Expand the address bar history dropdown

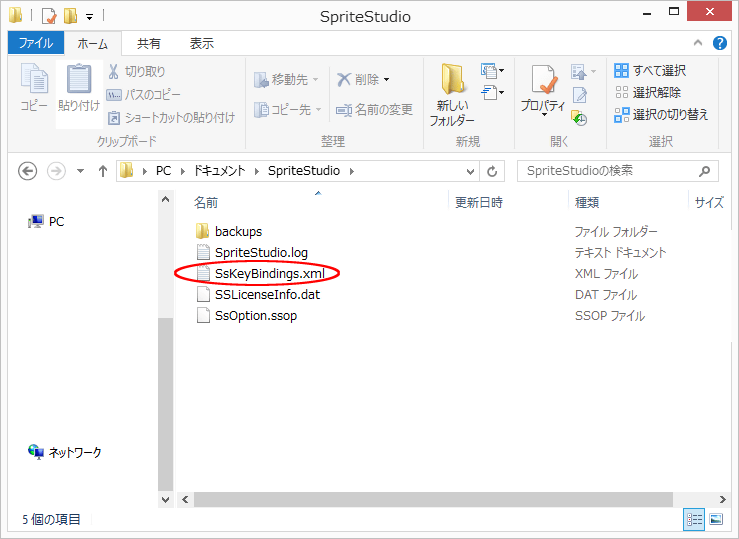(470, 172)
